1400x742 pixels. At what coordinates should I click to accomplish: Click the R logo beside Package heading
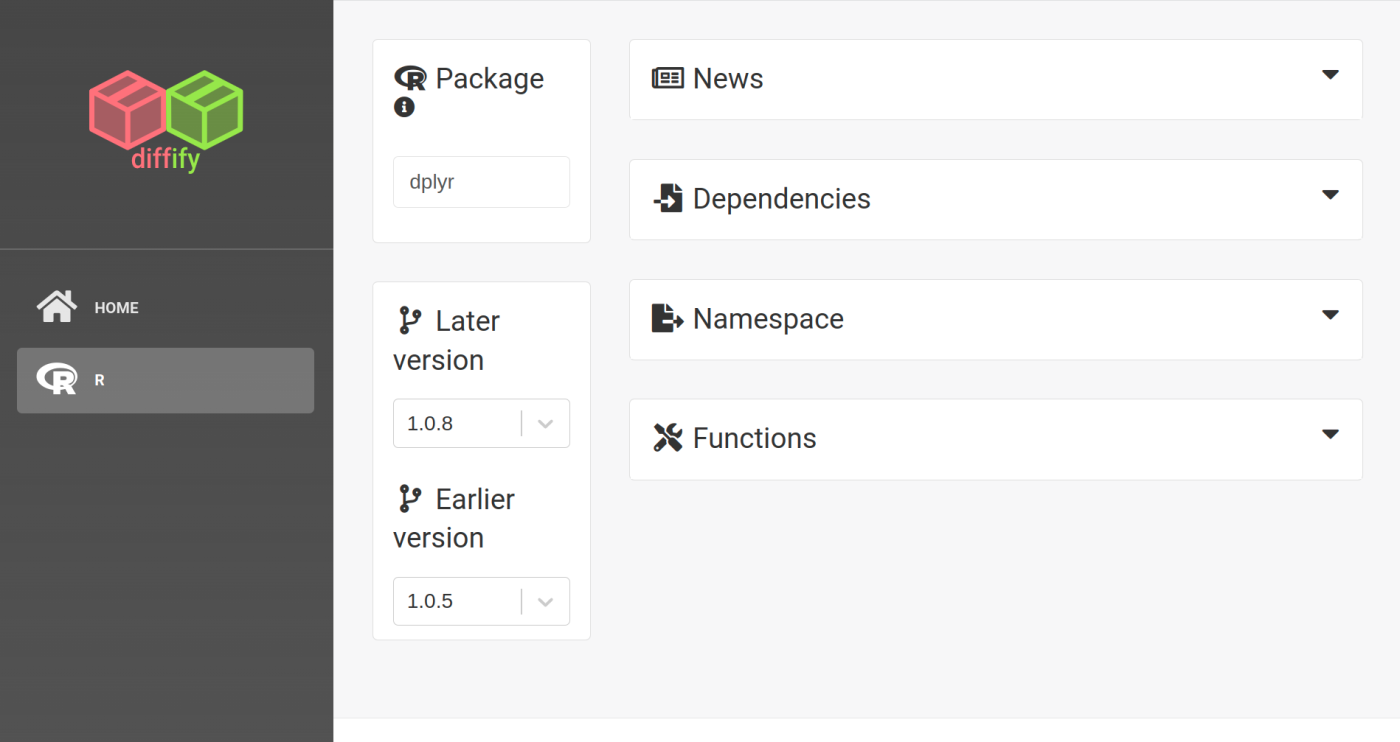[x=410, y=78]
